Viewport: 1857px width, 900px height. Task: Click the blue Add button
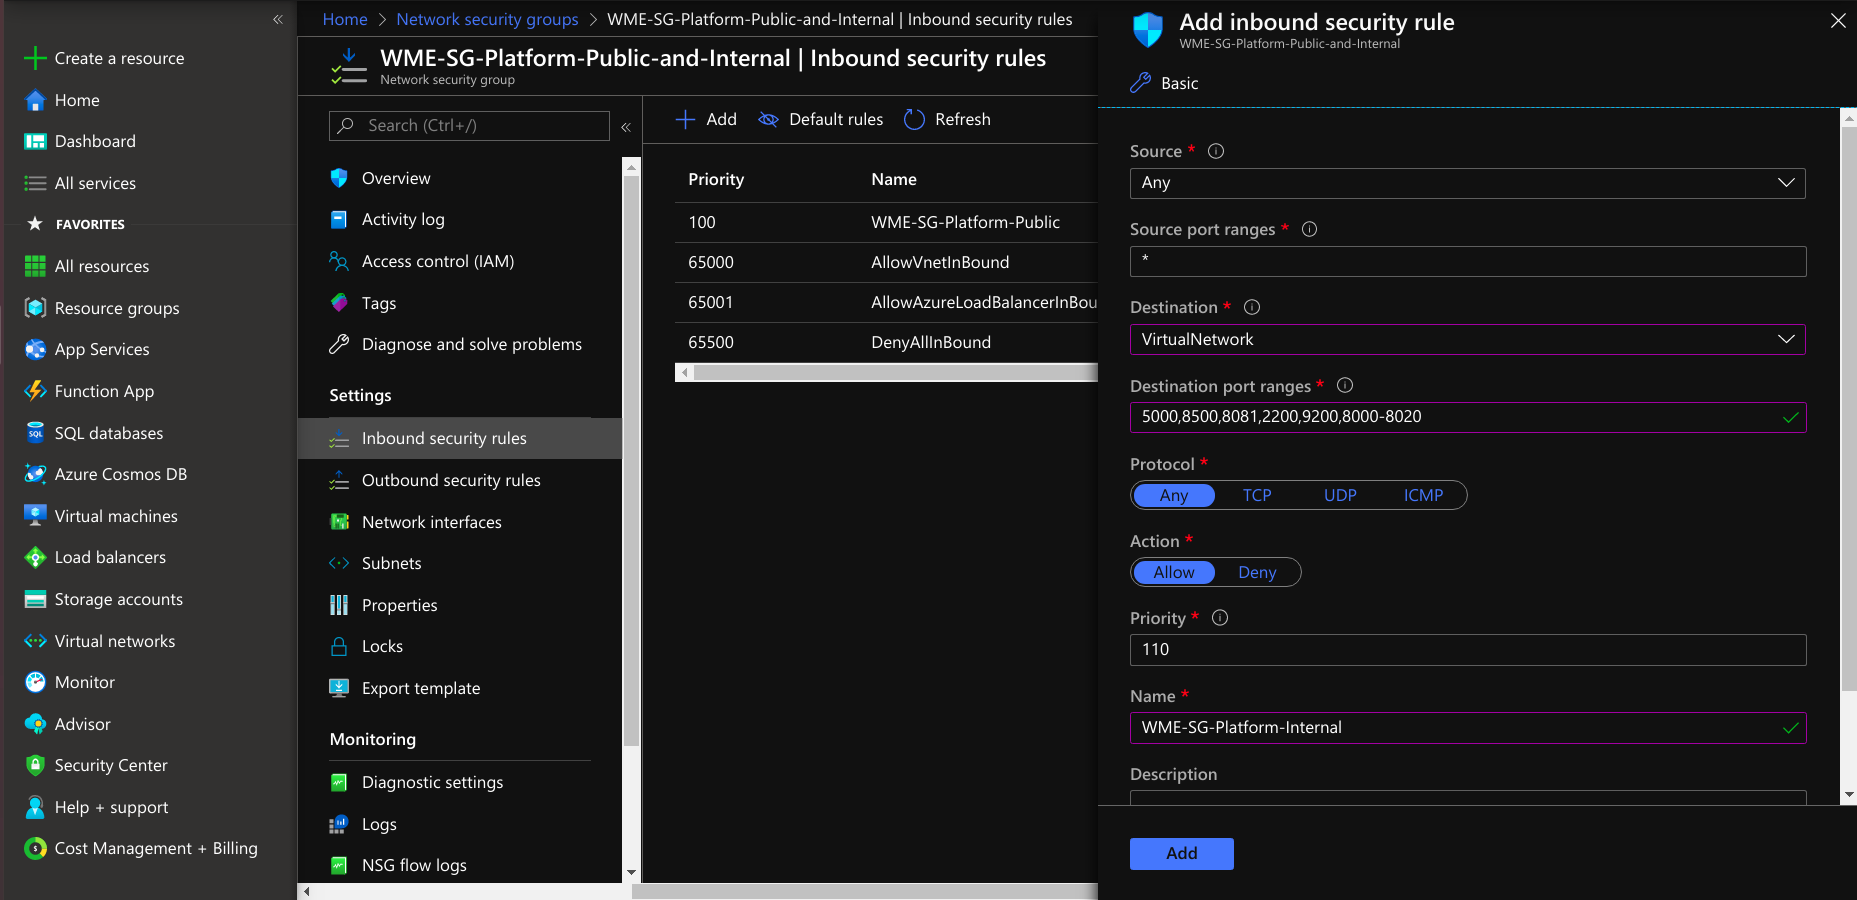(1181, 853)
